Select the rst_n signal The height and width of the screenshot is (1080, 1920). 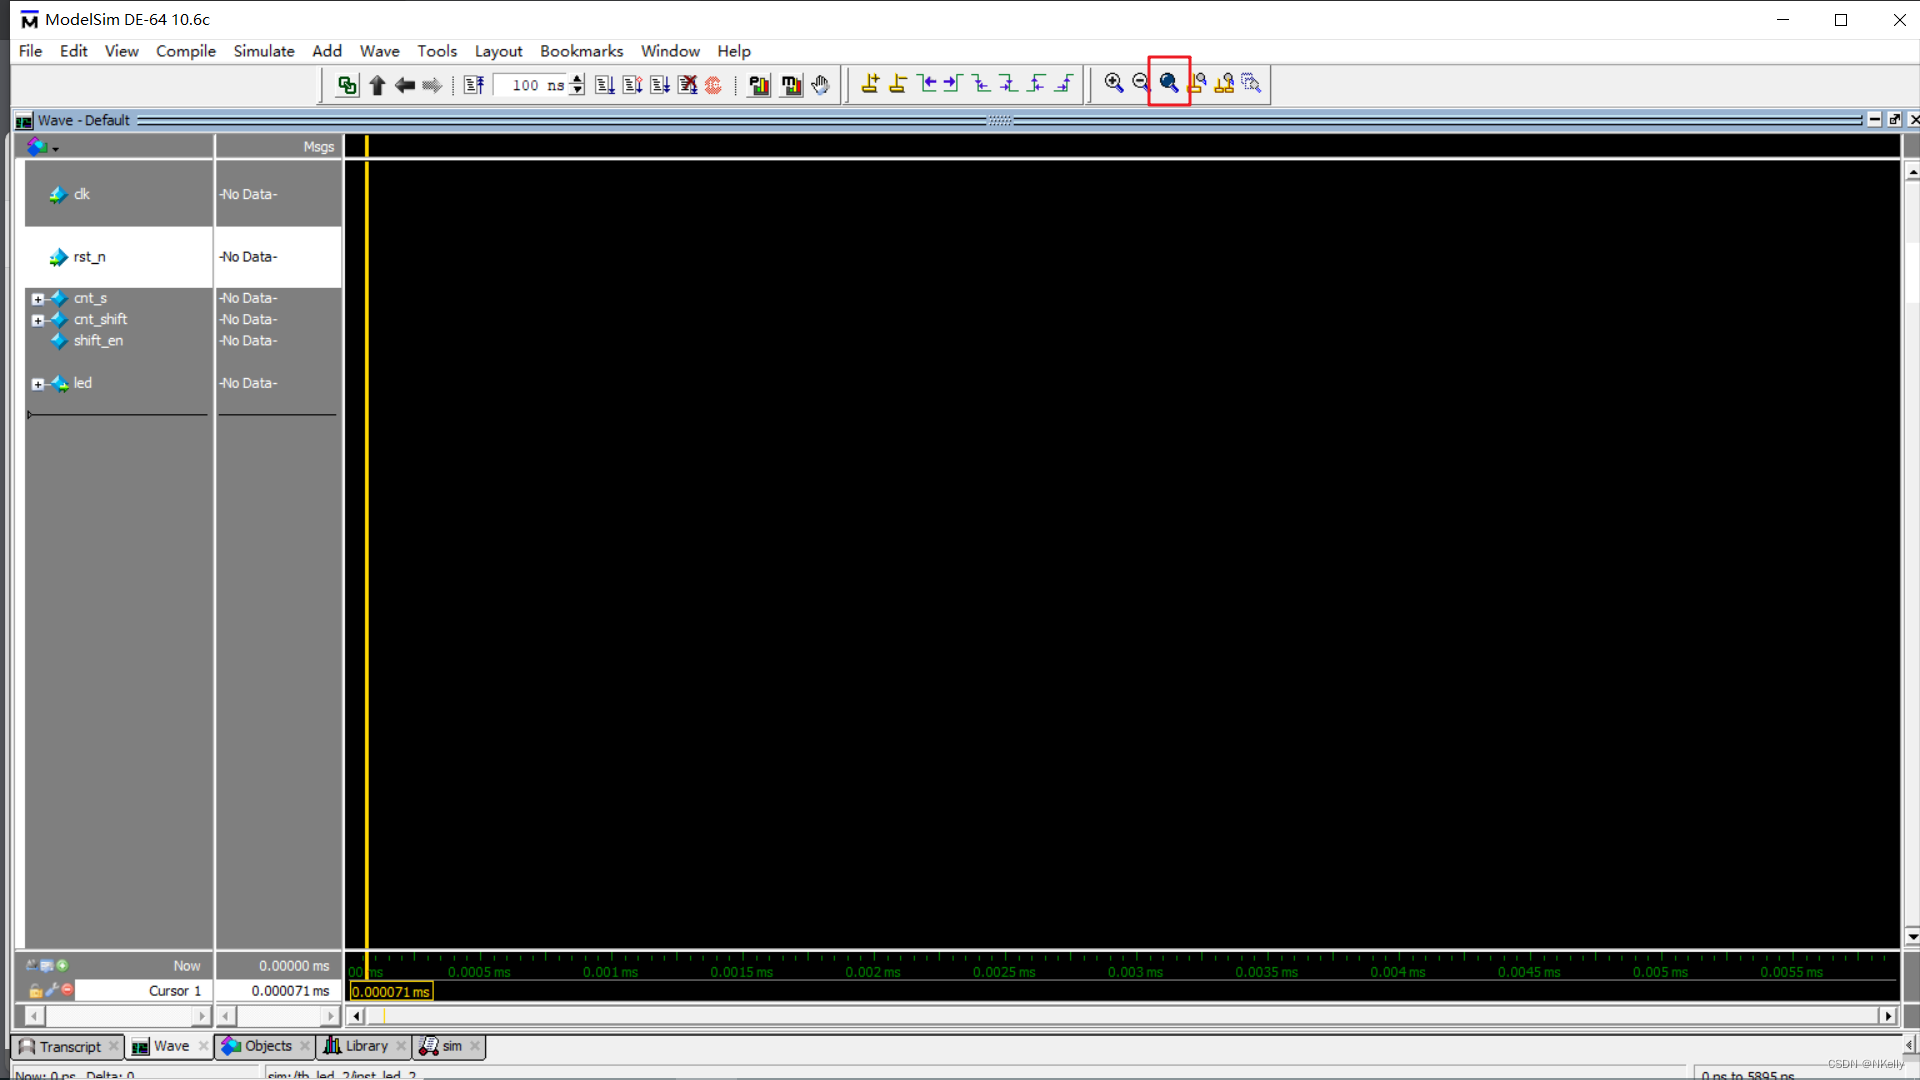point(89,257)
